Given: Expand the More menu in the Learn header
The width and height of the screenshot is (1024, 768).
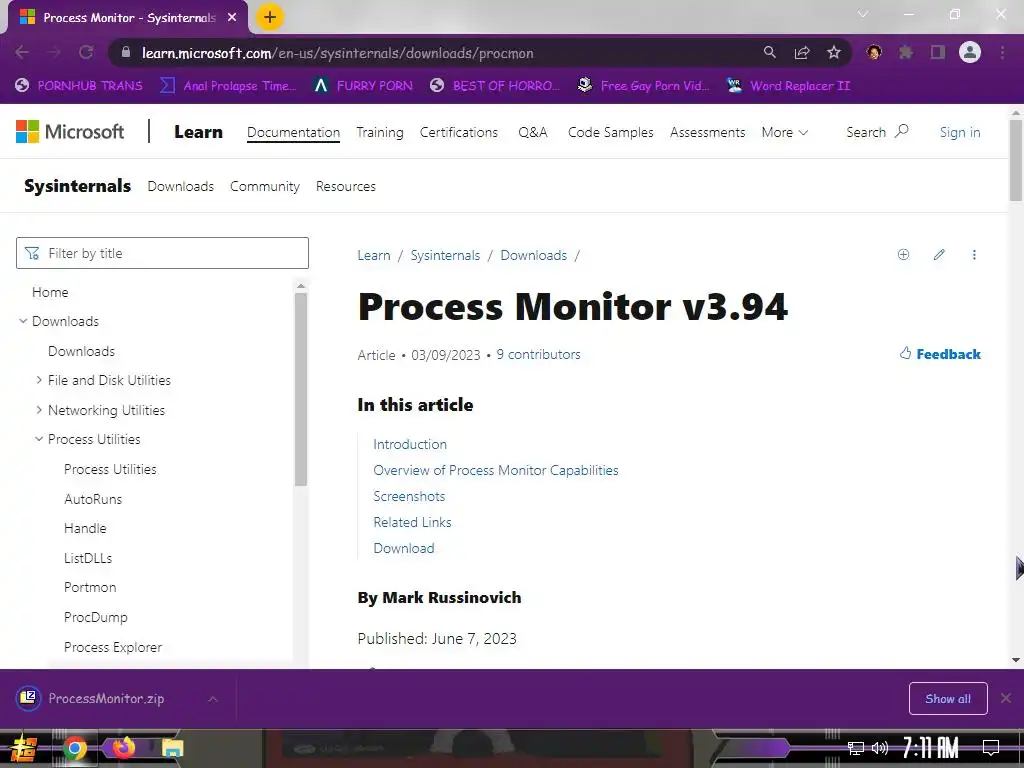Looking at the screenshot, I should pyautogui.click(x=784, y=132).
